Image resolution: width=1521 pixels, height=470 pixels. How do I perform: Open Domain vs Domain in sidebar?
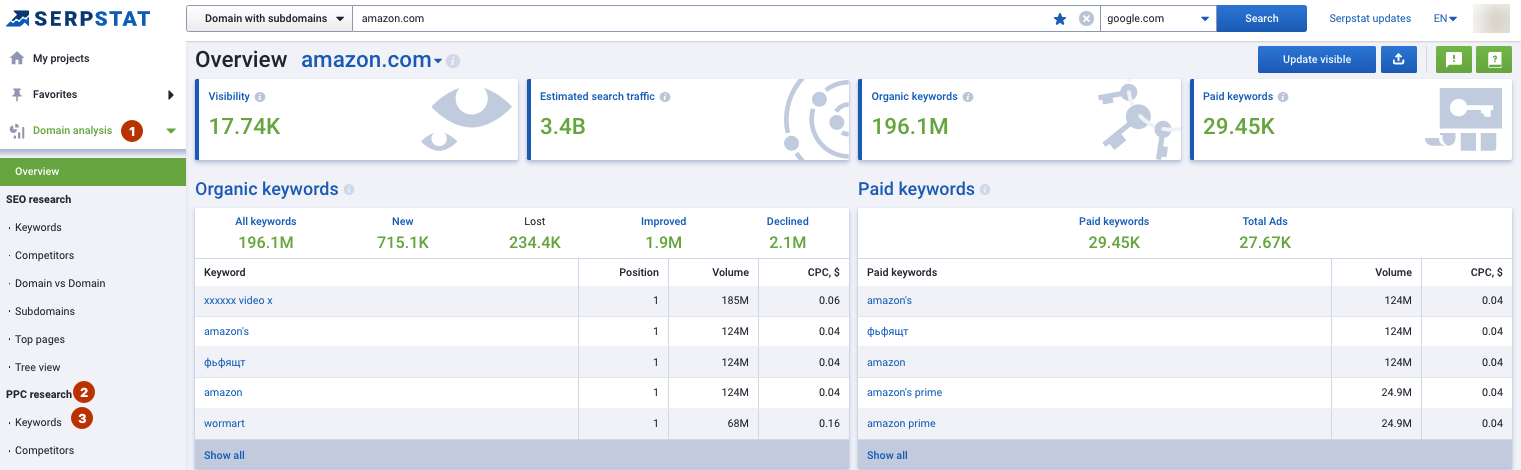click(60, 283)
